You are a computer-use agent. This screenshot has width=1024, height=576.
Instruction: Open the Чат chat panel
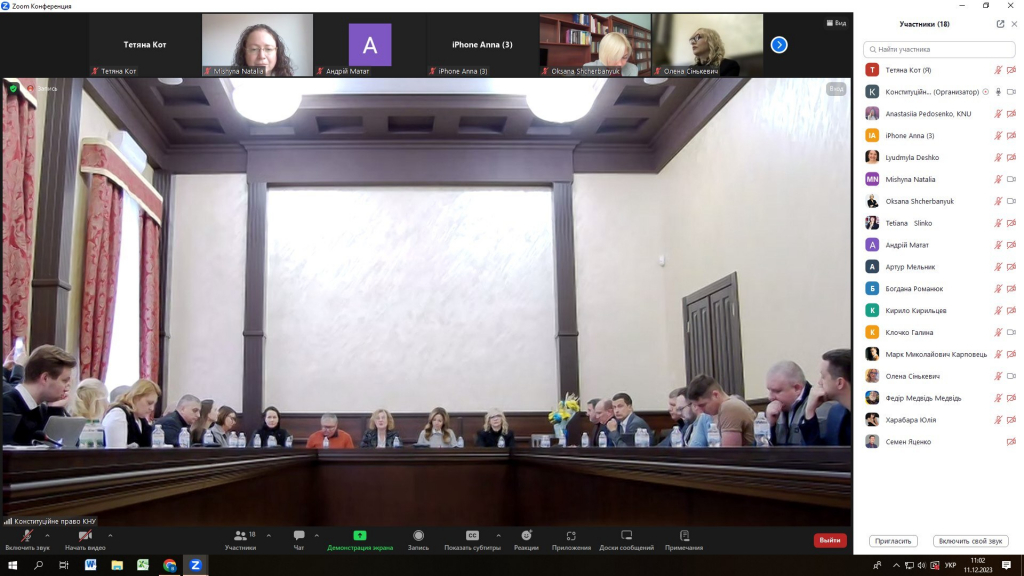298,540
